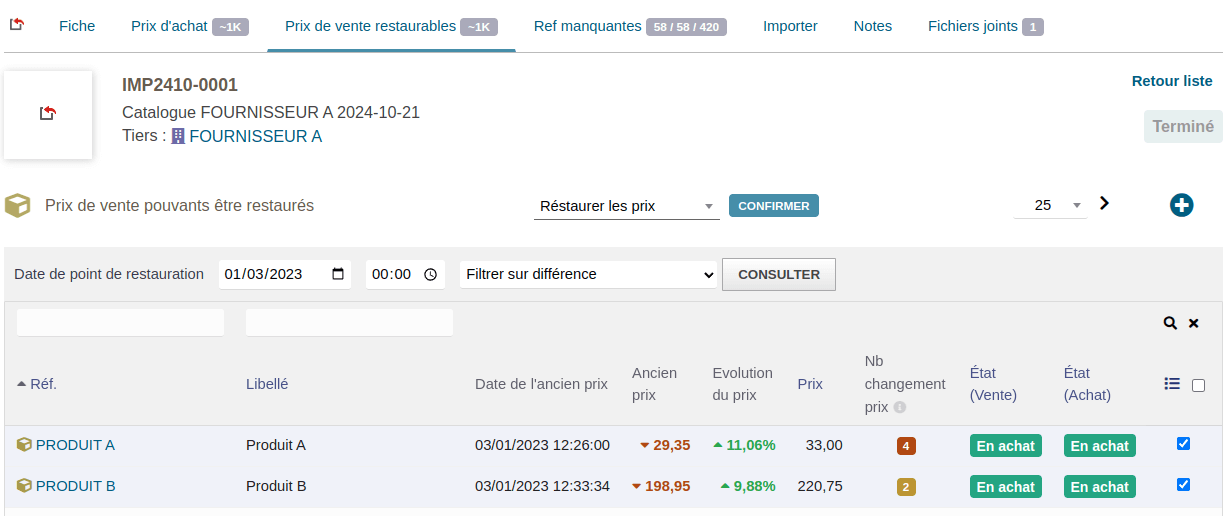Open the Réstaurer les prix dropdown
Viewport: 1229px width, 516px height.
tap(626, 206)
